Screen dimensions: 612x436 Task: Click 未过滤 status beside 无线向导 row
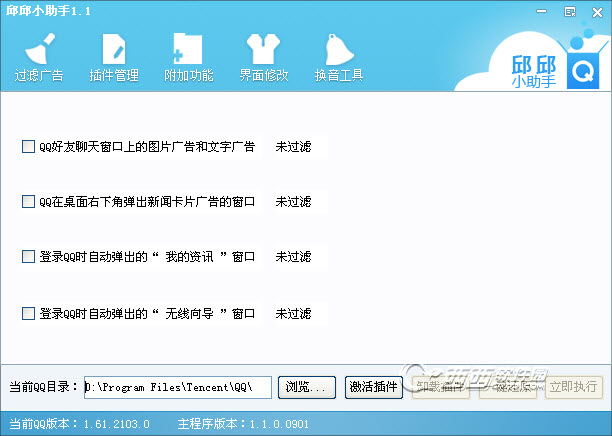coord(294,313)
